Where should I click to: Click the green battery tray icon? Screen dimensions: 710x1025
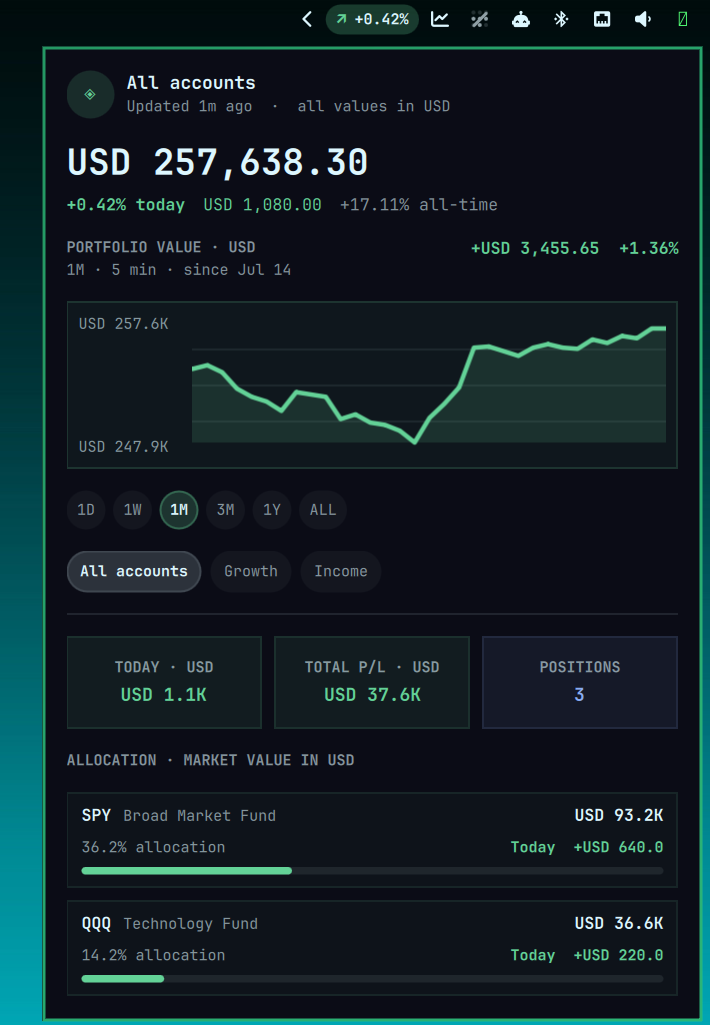click(683, 19)
